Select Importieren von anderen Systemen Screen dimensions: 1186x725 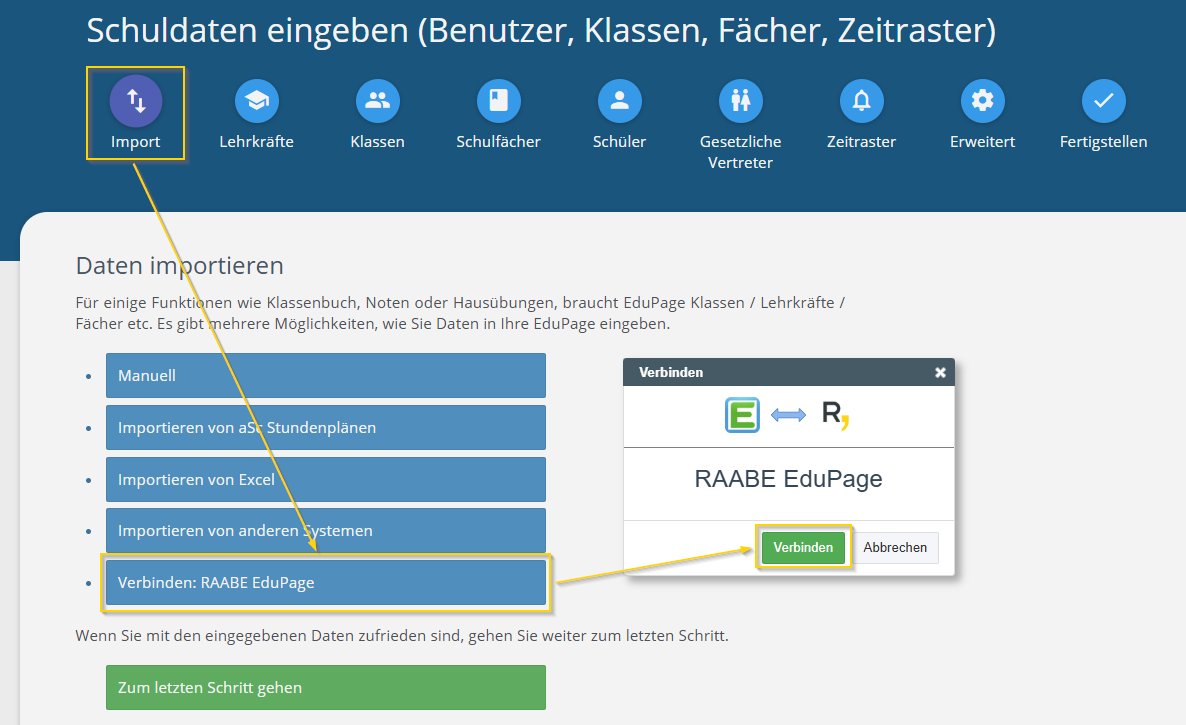pos(326,531)
